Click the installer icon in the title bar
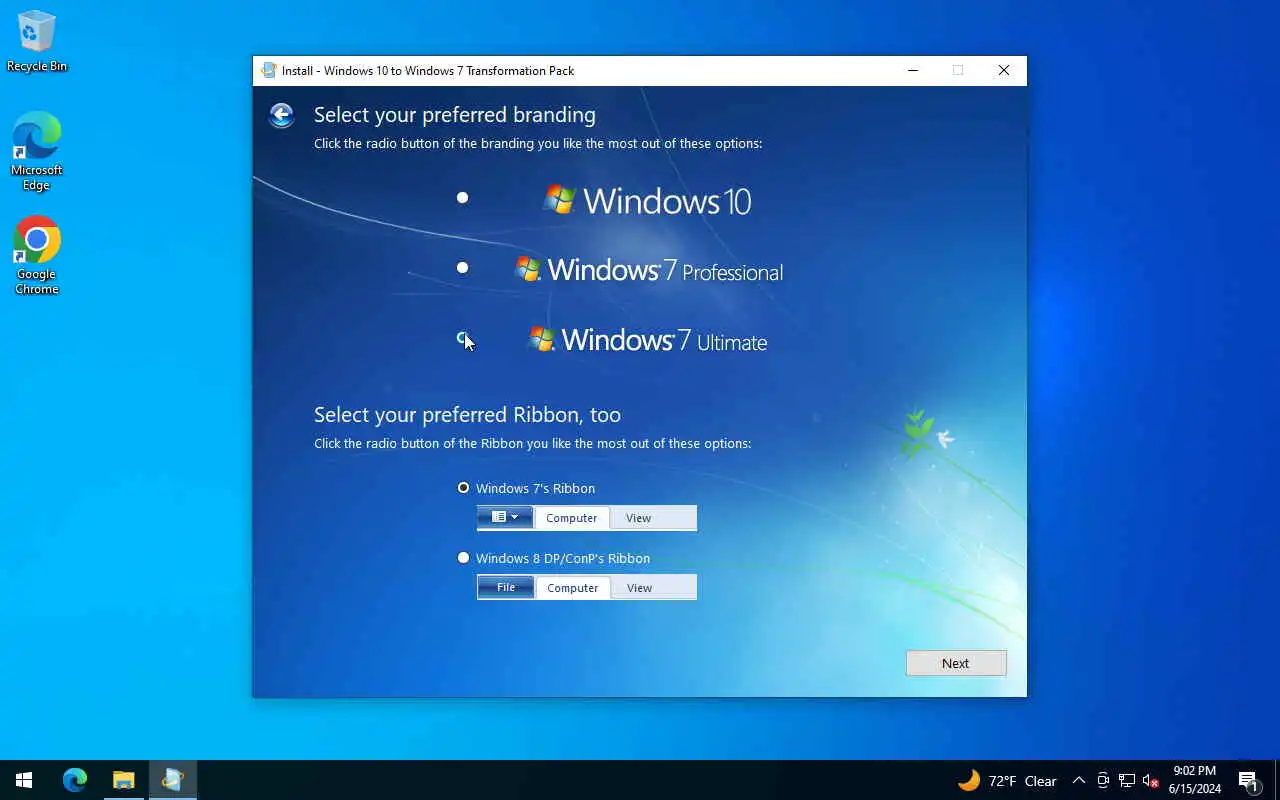This screenshot has width=1280, height=800. [268, 70]
